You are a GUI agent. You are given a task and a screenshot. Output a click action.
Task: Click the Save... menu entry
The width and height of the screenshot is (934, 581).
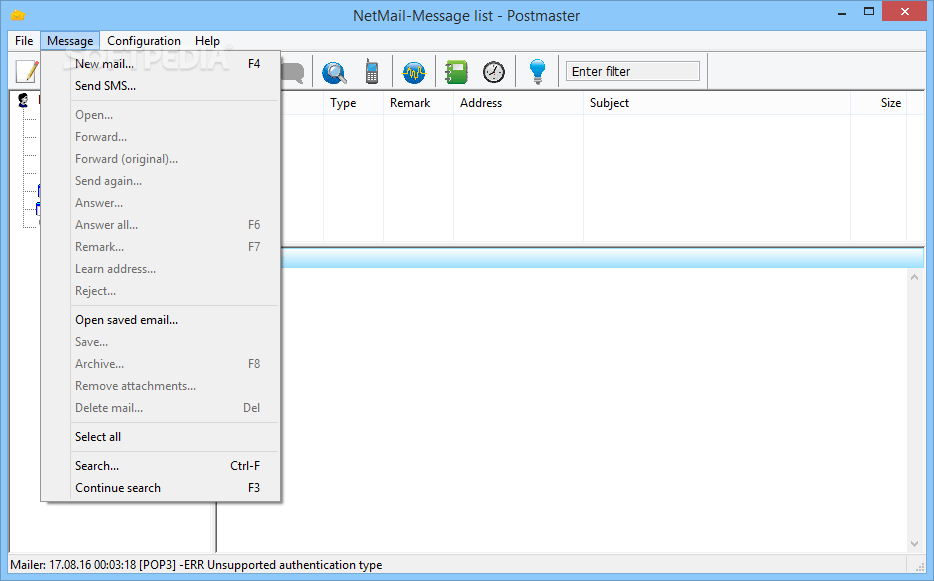pyautogui.click(x=161, y=342)
